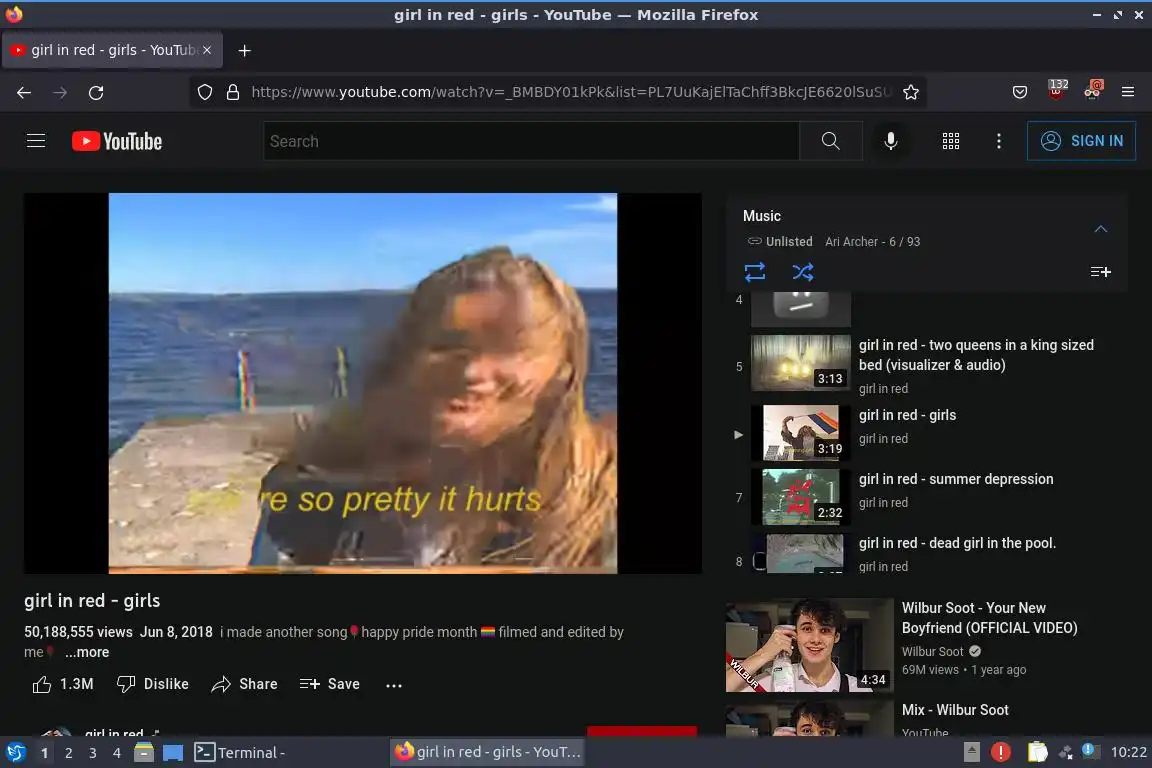Play dead girl in the pool track
The image size is (1152, 768).
pos(926,553)
